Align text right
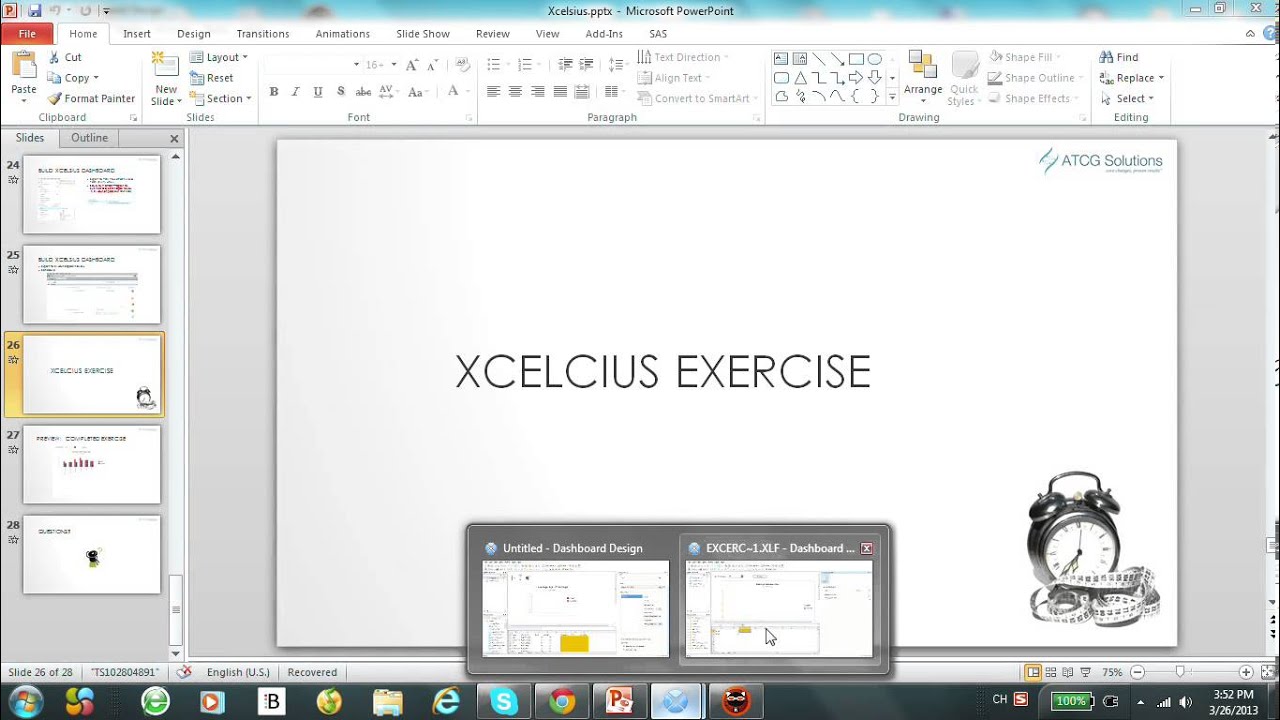 (537, 91)
